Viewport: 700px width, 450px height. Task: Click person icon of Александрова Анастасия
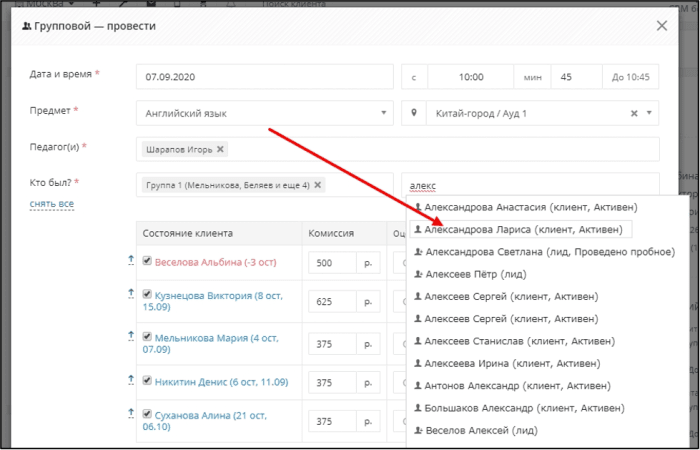click(x=418, y=207)
